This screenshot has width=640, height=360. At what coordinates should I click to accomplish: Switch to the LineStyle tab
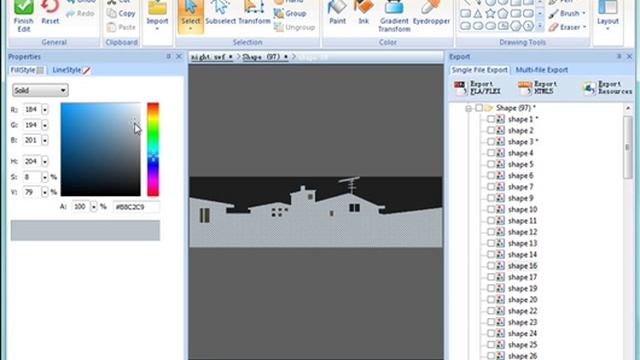71,70
